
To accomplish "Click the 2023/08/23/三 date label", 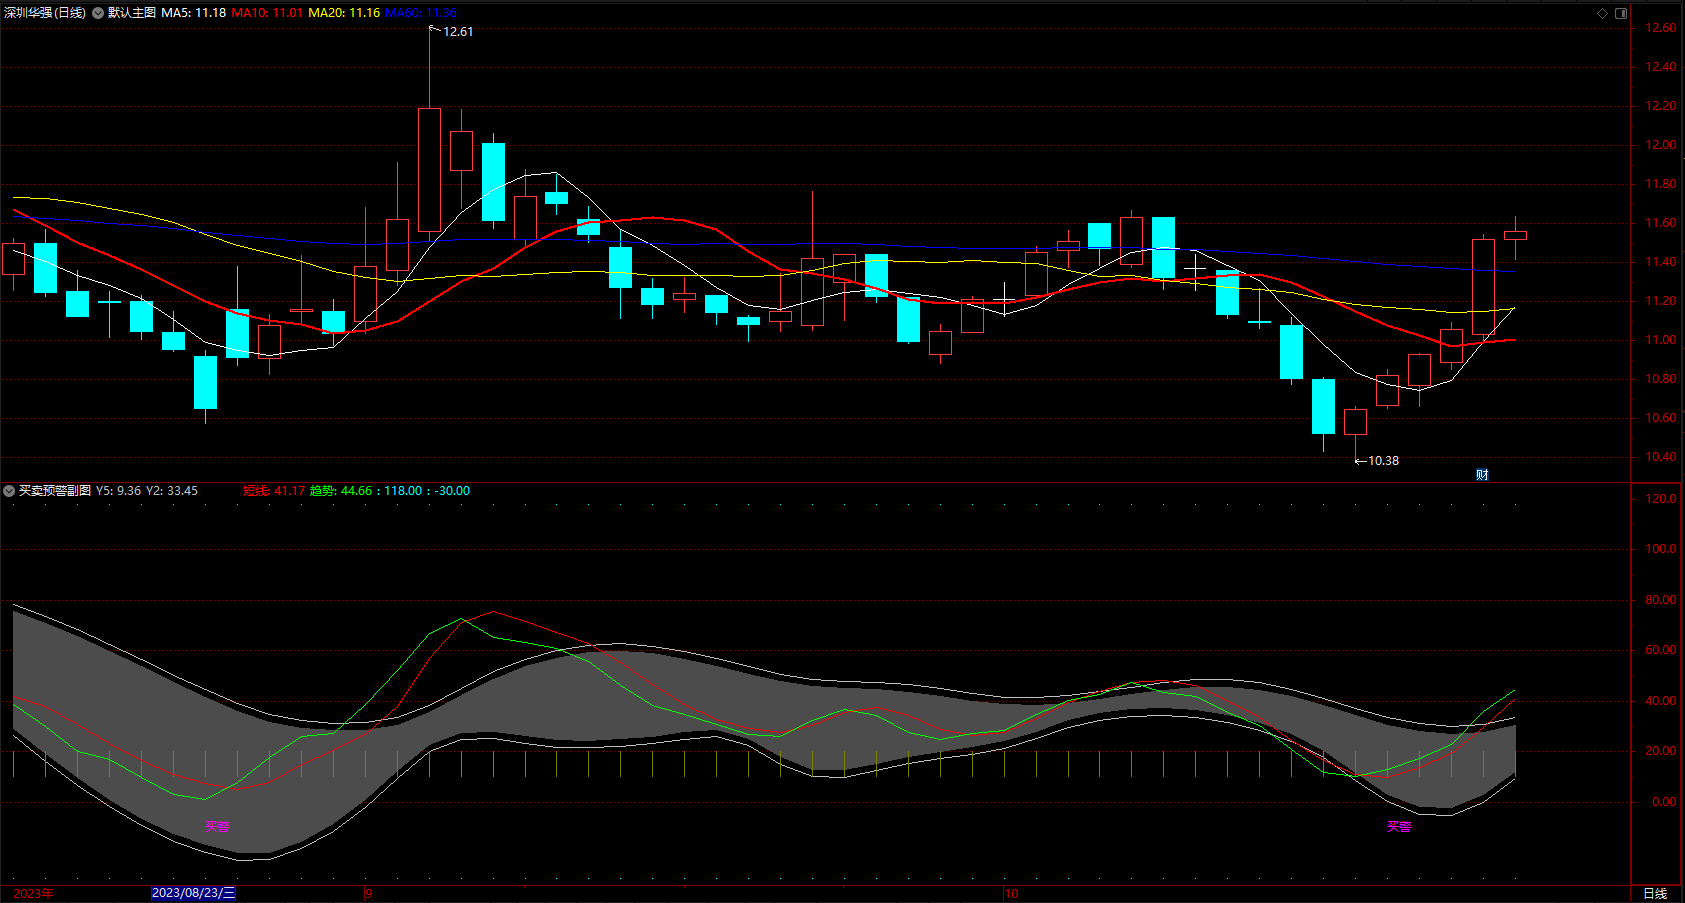I will click(194, 893).
